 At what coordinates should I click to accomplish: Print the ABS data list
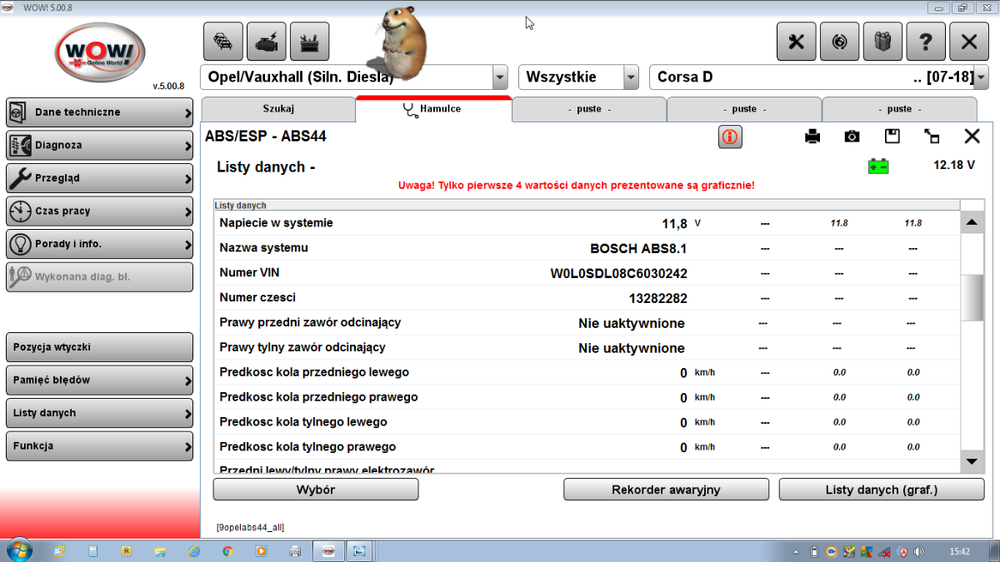coord(812,137)
